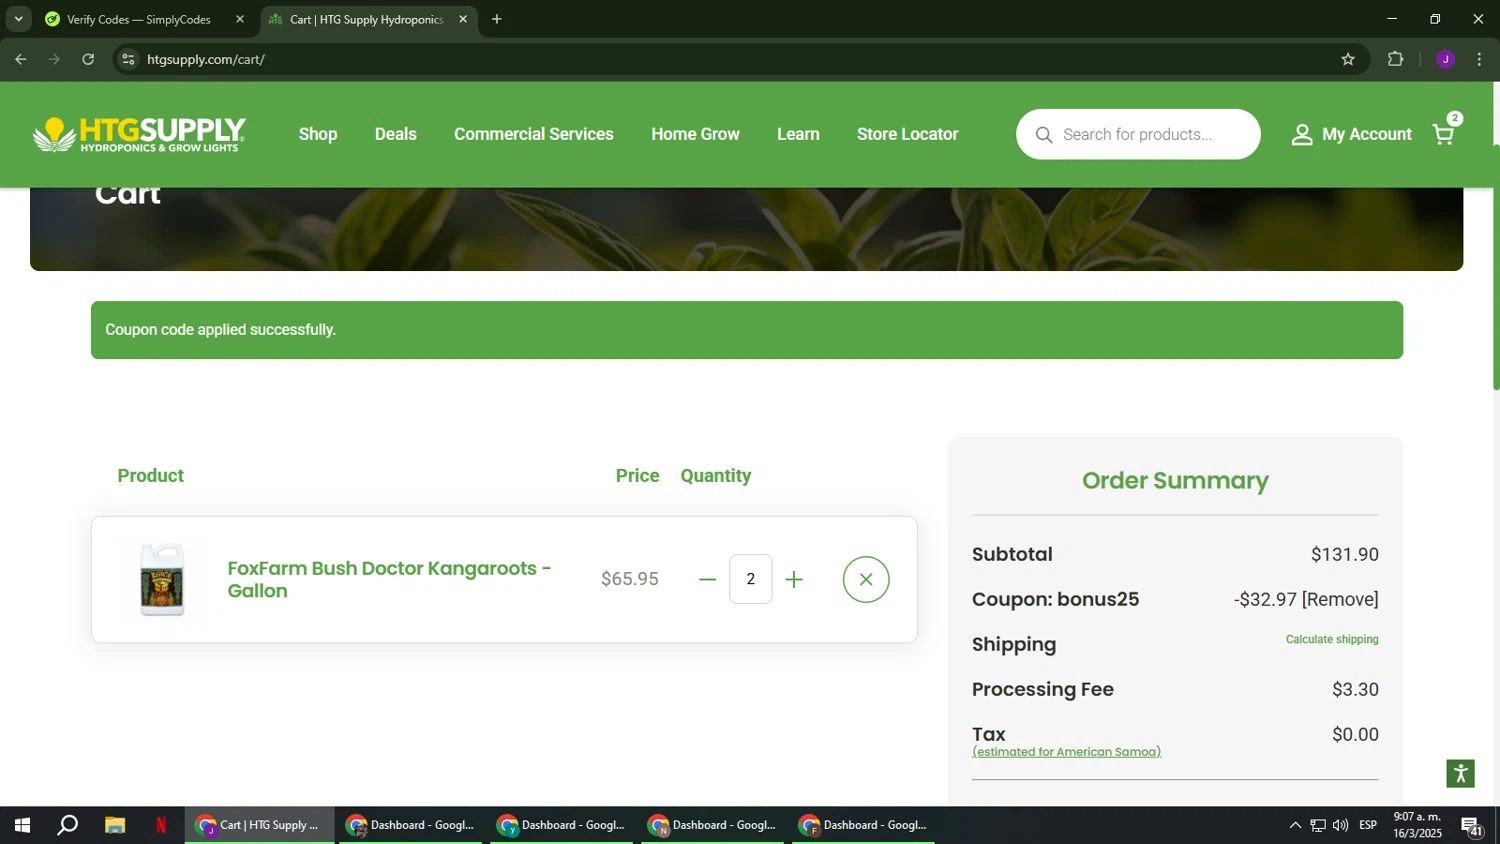Click estimated for American Samoa link

1066,752
